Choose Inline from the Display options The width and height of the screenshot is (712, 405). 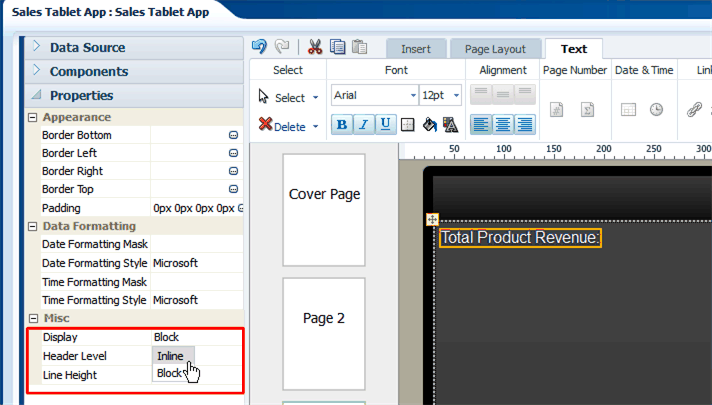pos(171,356)
